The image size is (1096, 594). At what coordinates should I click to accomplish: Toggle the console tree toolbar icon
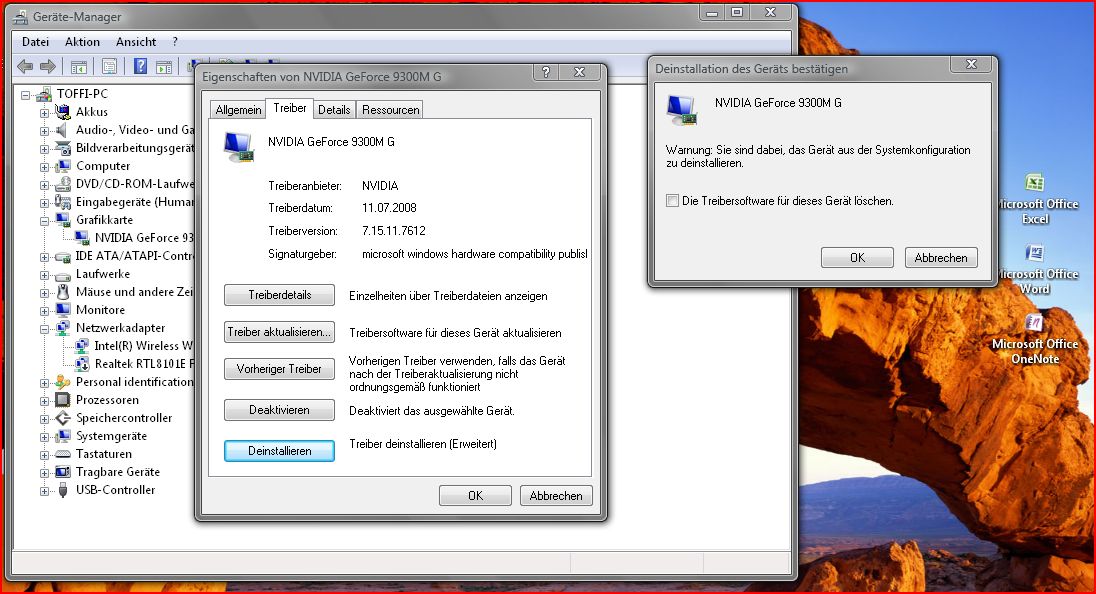(79, 67)
